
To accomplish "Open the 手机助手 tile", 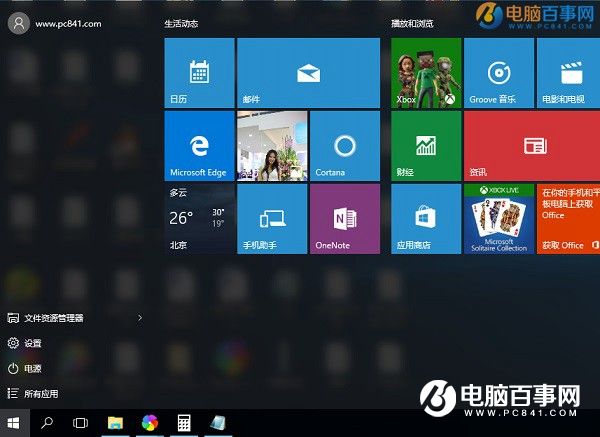I will click(272, 218).
